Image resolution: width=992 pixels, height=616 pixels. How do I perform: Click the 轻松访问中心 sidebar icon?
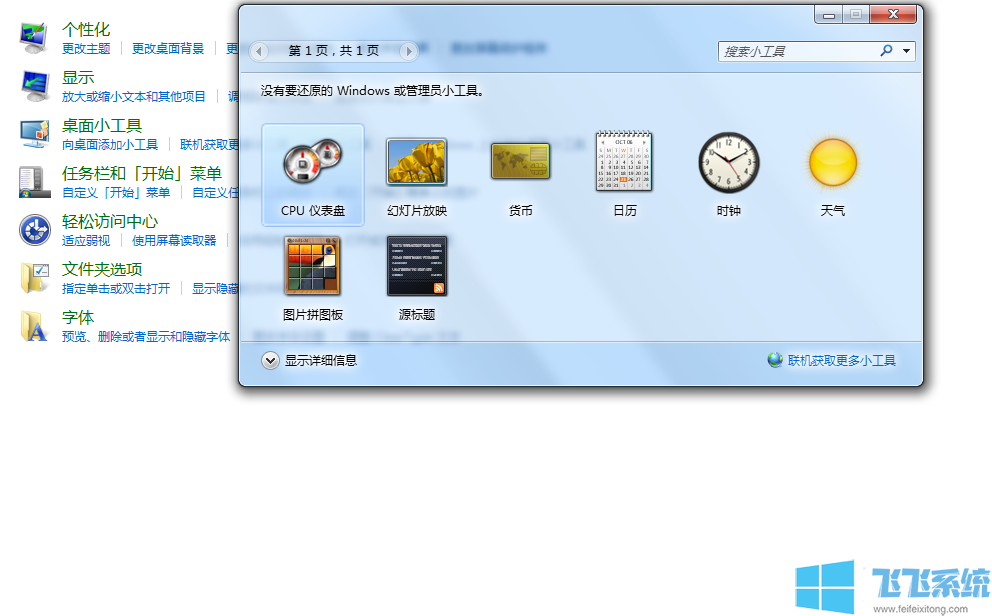click(x=33, y=230)
